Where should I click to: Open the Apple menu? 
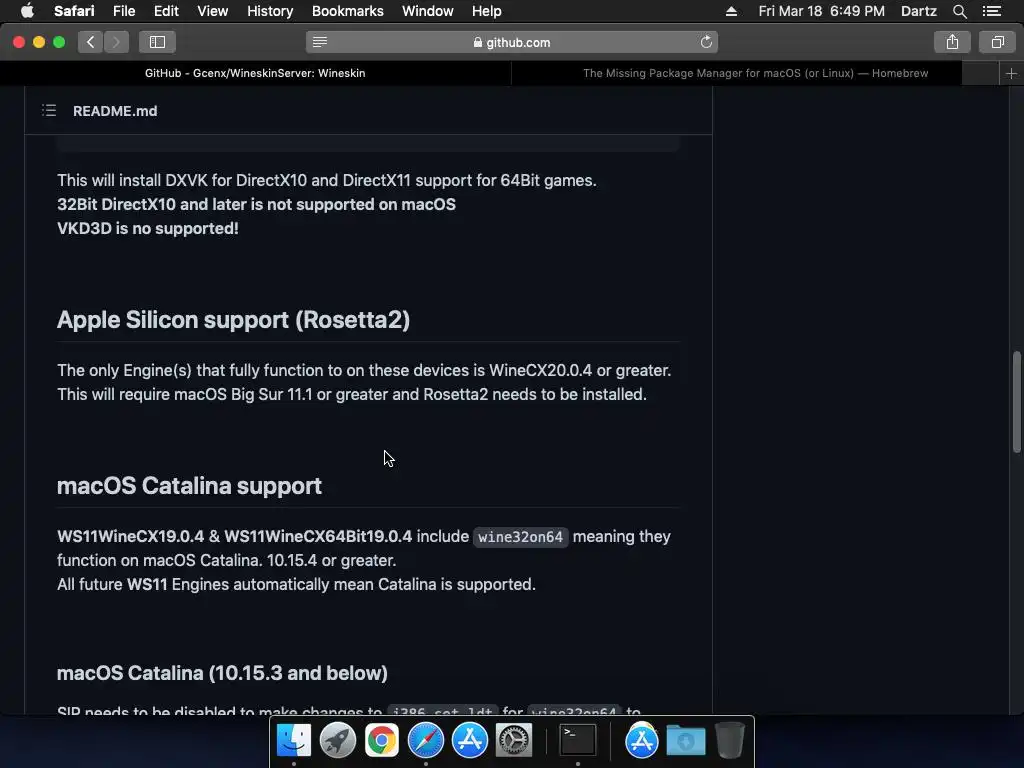(x=27, y=11)
